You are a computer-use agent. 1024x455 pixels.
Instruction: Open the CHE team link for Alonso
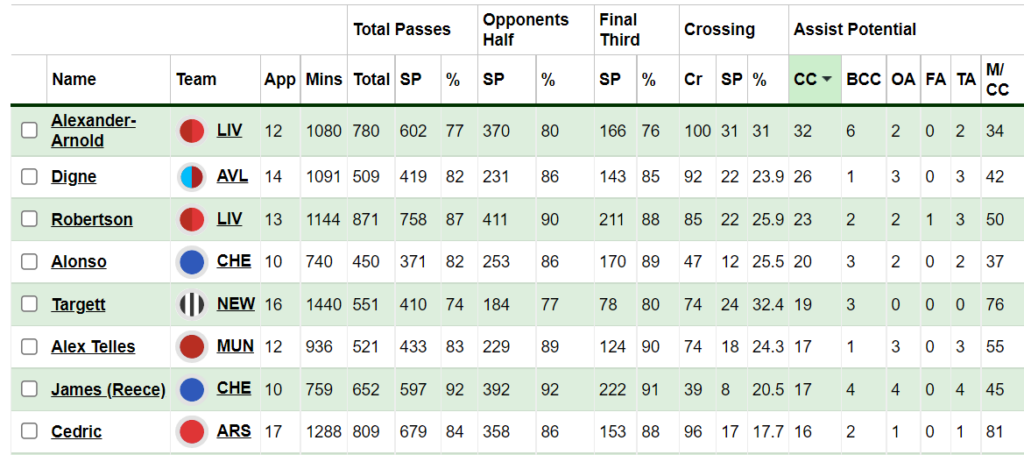[234, 261]
